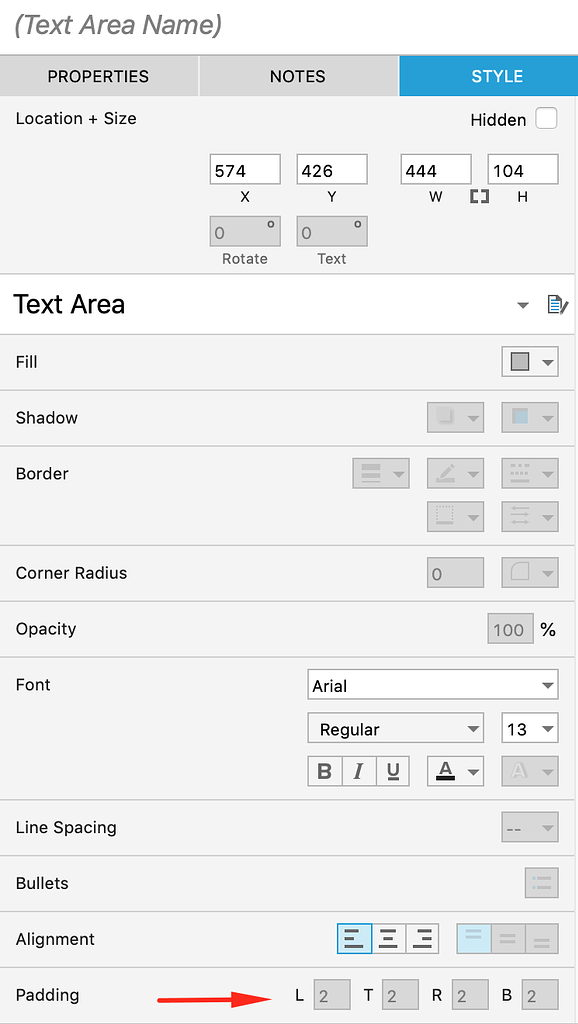Viewport: 578px width, 1024px height.
Task: Click the aspect ratio lock icon
Action: coord(479,196)
